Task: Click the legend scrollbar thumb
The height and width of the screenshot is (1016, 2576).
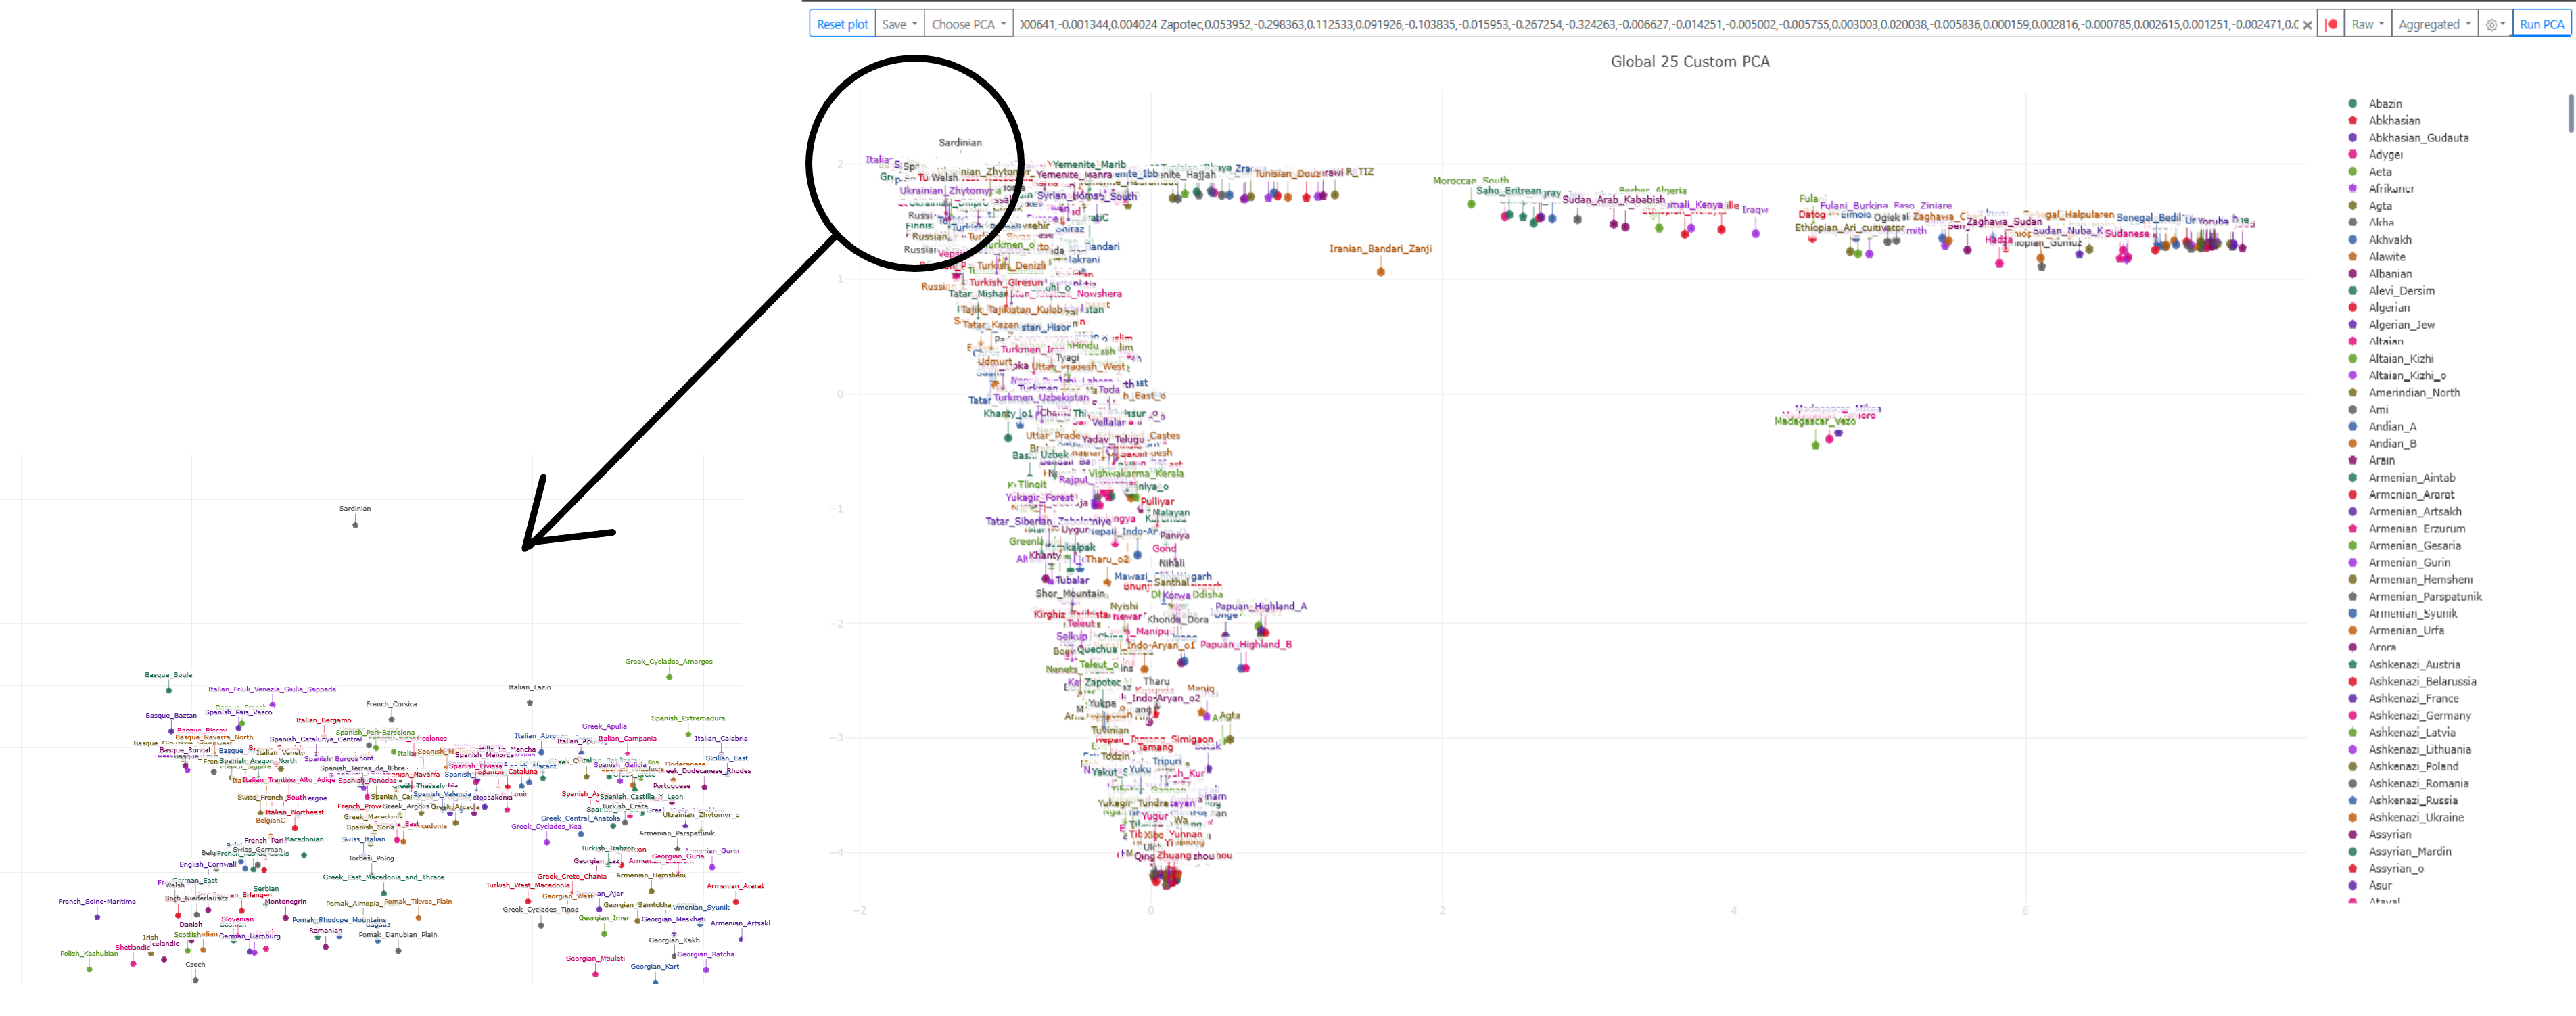Action: pos(2572,113)
